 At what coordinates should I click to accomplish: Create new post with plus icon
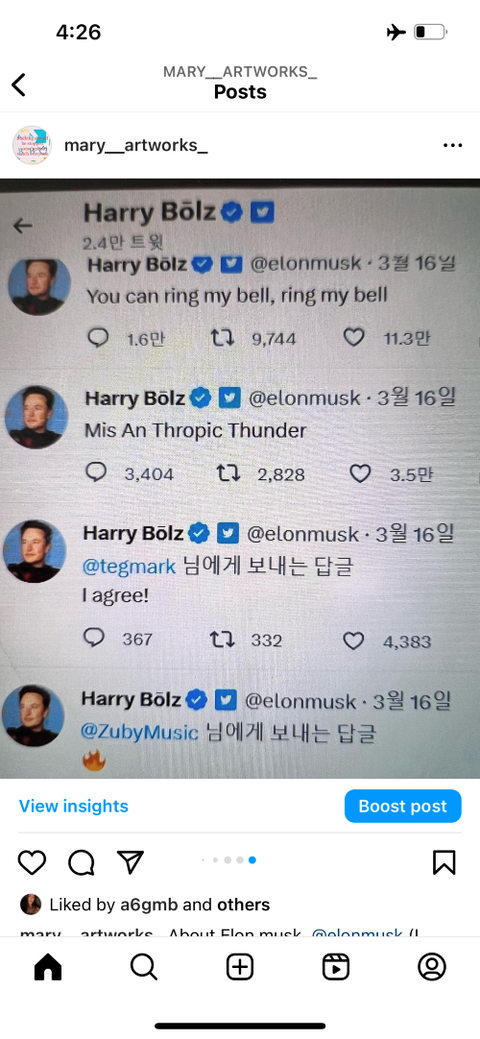click(240, 967)
